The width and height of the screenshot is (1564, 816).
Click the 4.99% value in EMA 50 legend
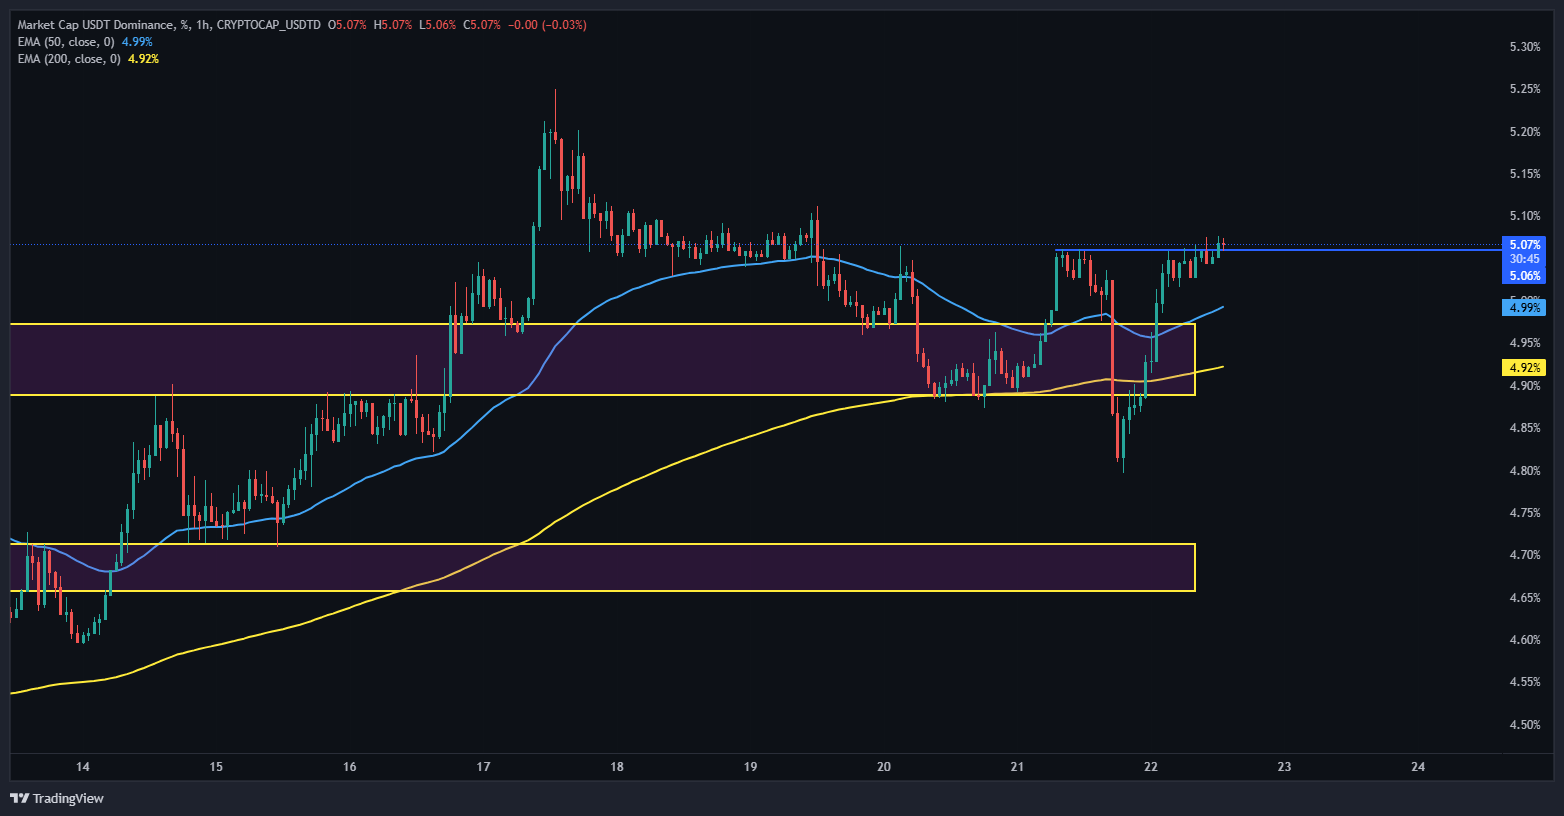[137, 42]
